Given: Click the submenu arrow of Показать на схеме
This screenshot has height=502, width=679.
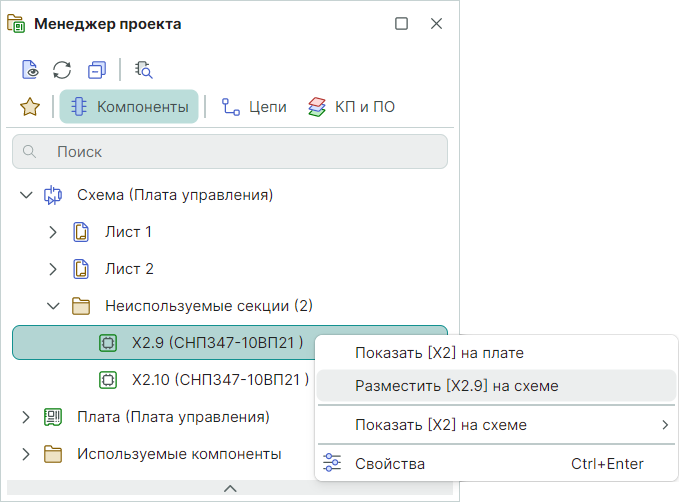Looking at the screenshot, I should (x=665, y=425).
